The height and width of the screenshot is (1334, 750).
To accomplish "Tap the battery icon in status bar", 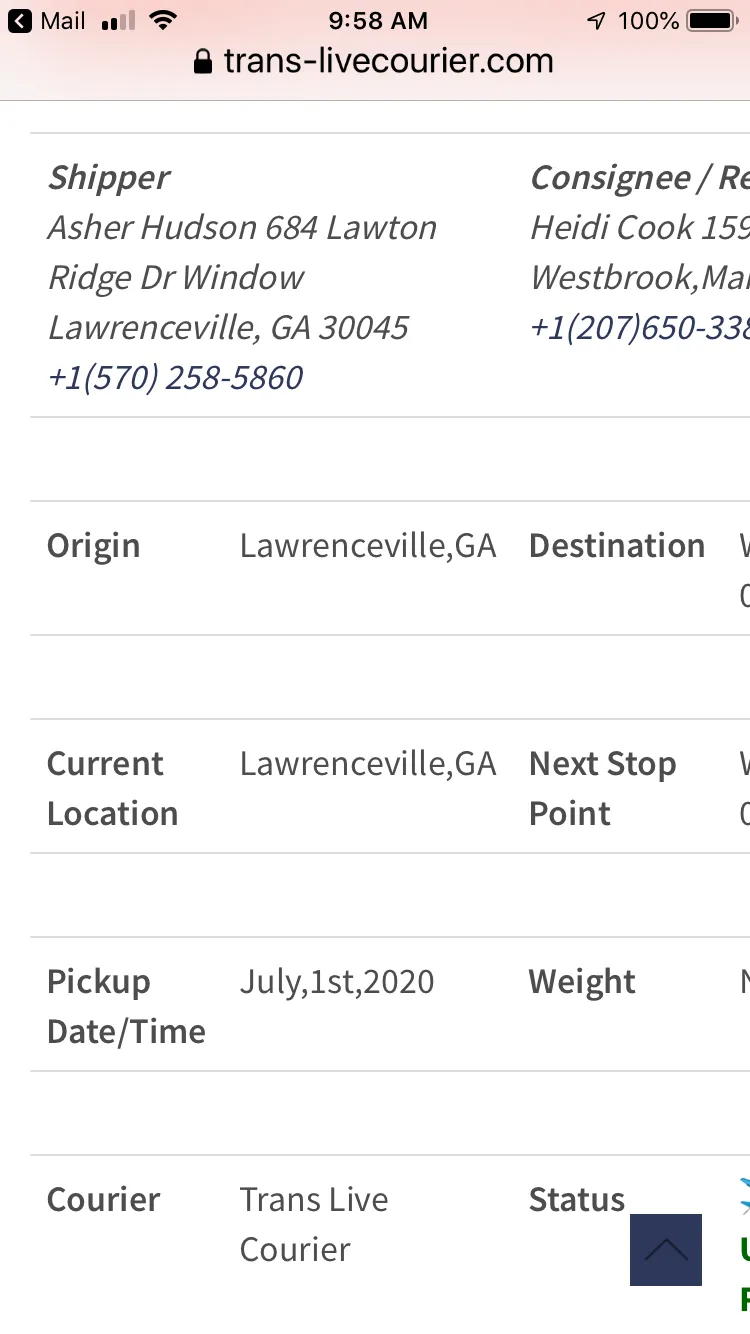I will tap(712, 20).
